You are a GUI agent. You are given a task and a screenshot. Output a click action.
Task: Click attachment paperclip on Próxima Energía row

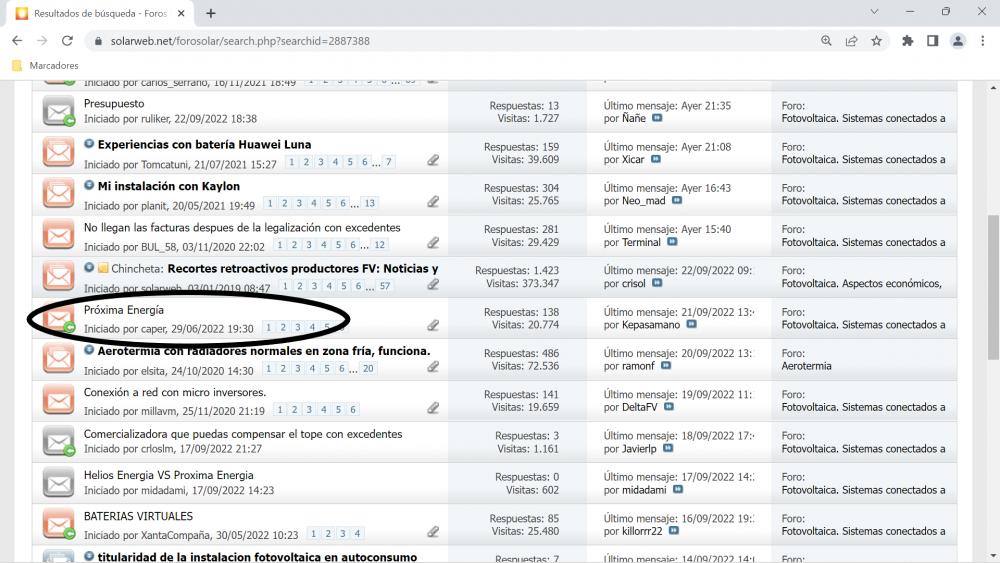[433, 325]
